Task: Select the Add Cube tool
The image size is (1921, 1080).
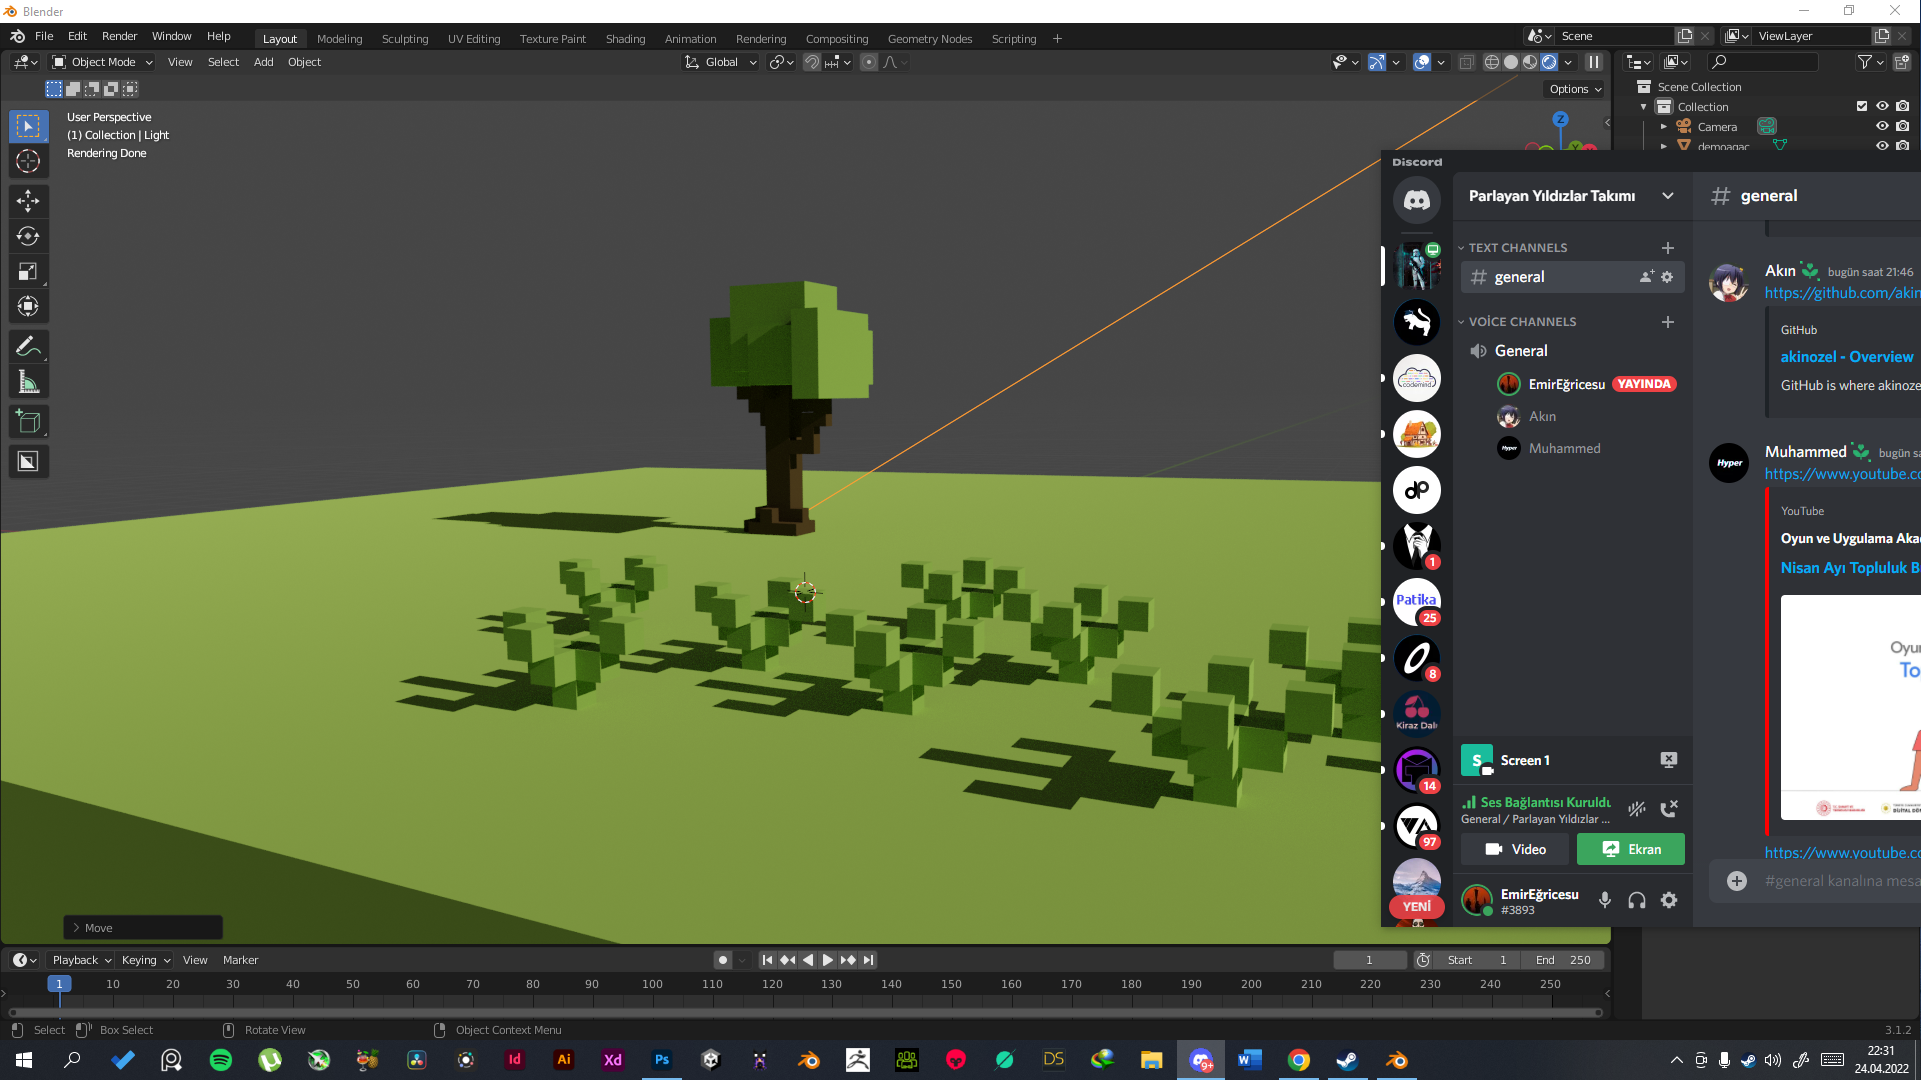Action: pyautogui.click(x=28, y=422)
